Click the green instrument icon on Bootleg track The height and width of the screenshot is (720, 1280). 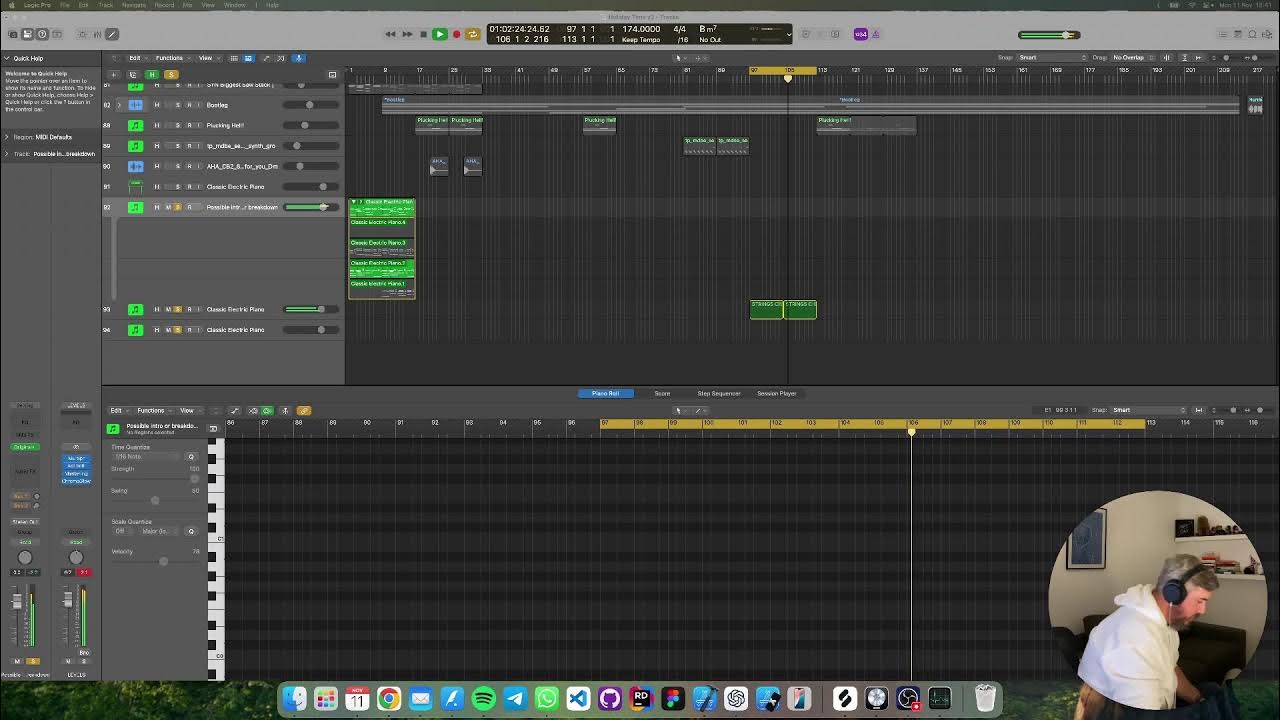[x=135, y=105]
